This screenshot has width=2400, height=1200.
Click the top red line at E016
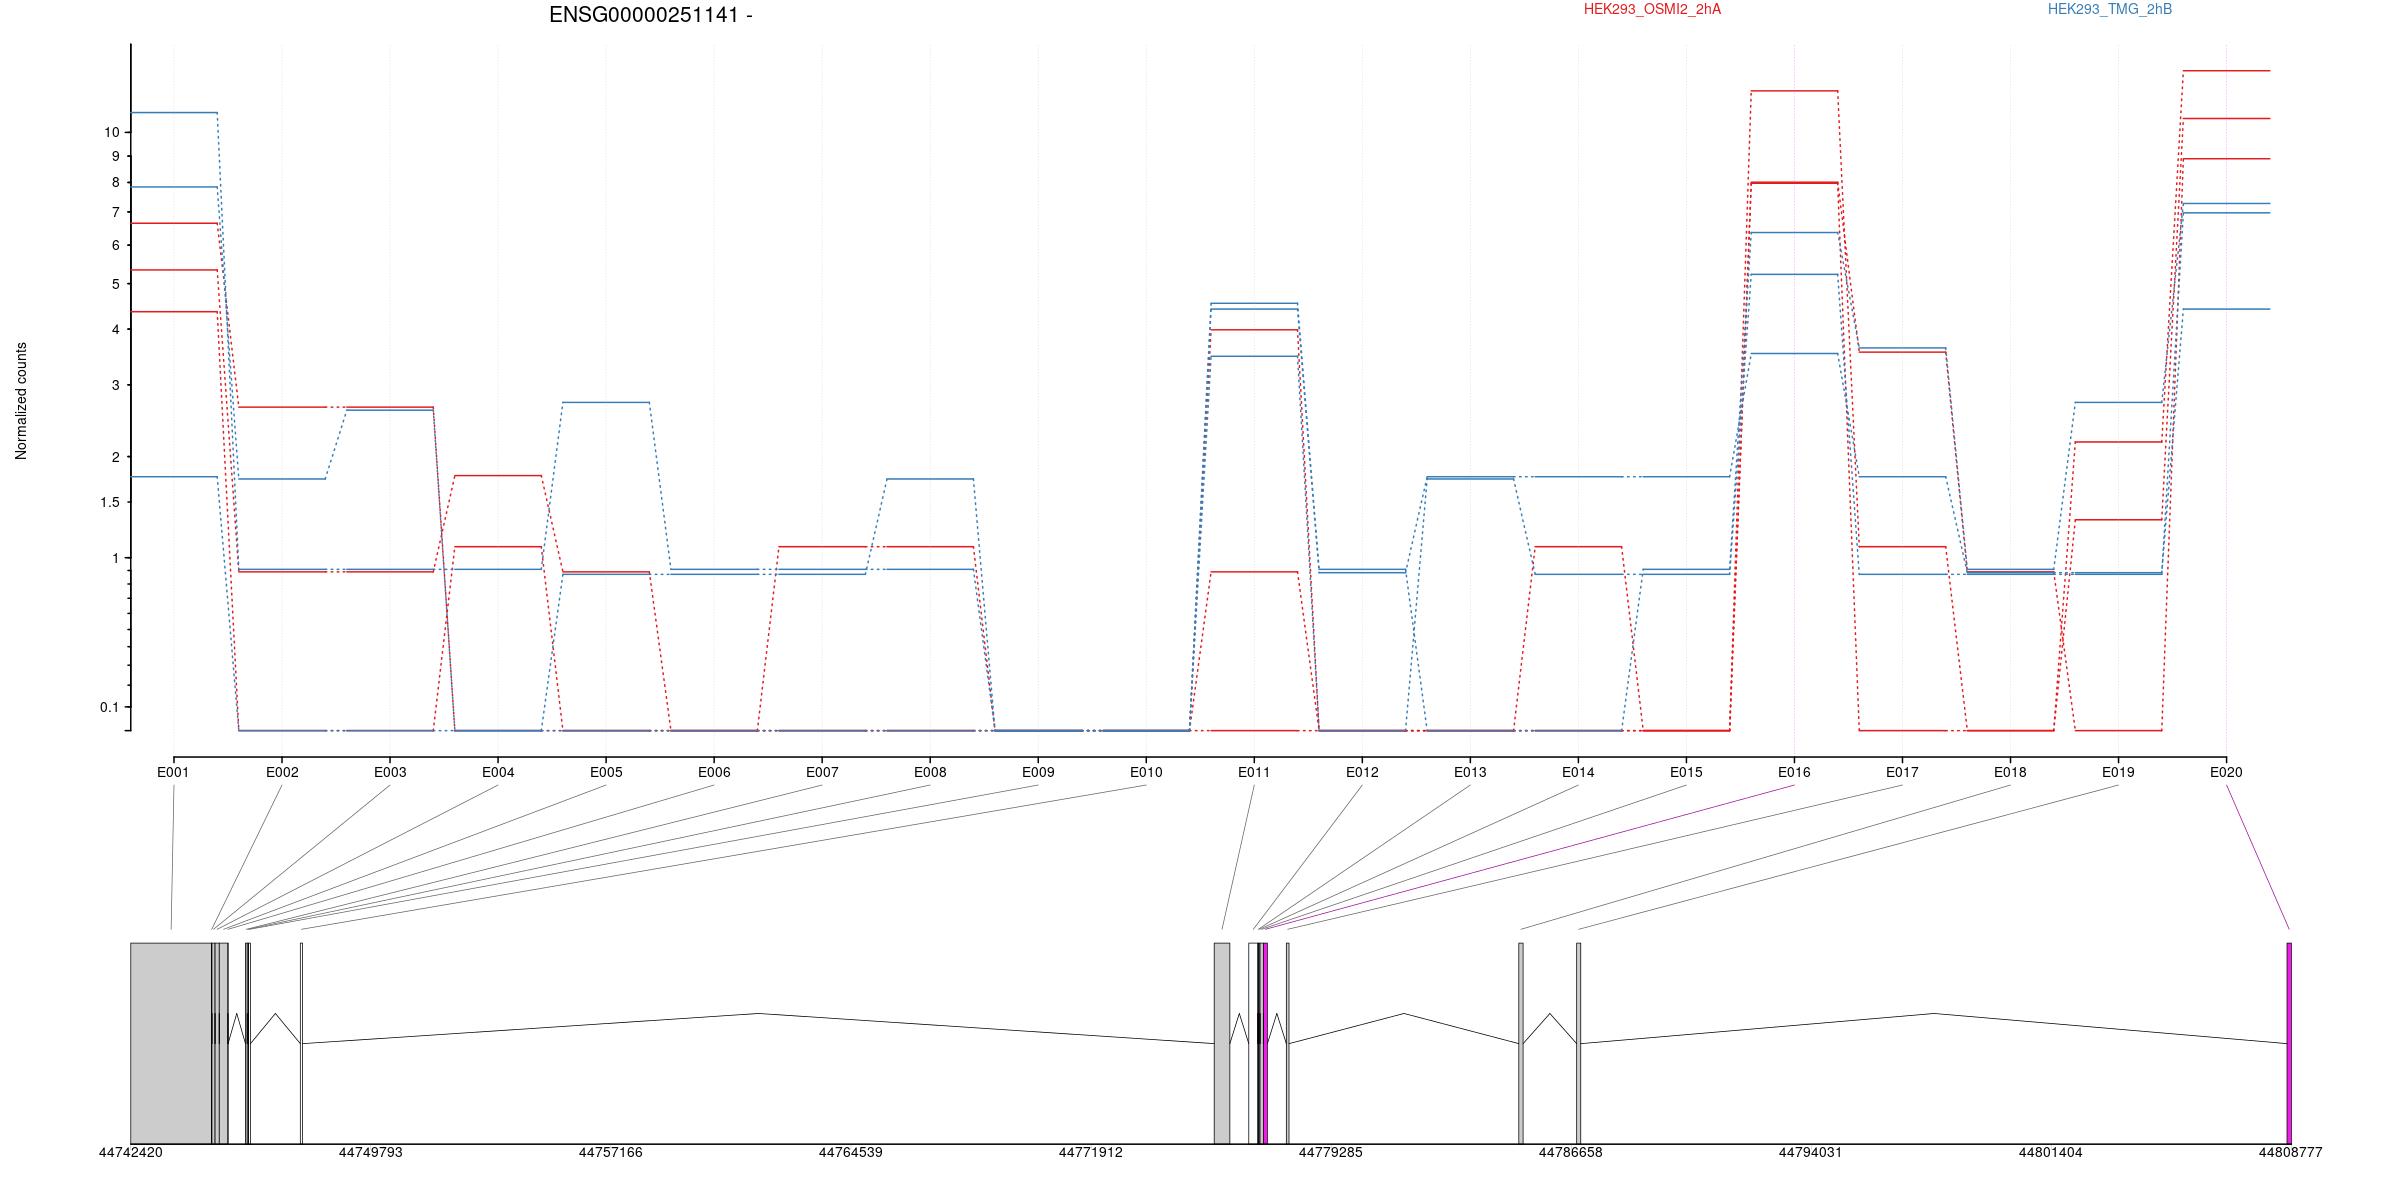[1794, 91]
